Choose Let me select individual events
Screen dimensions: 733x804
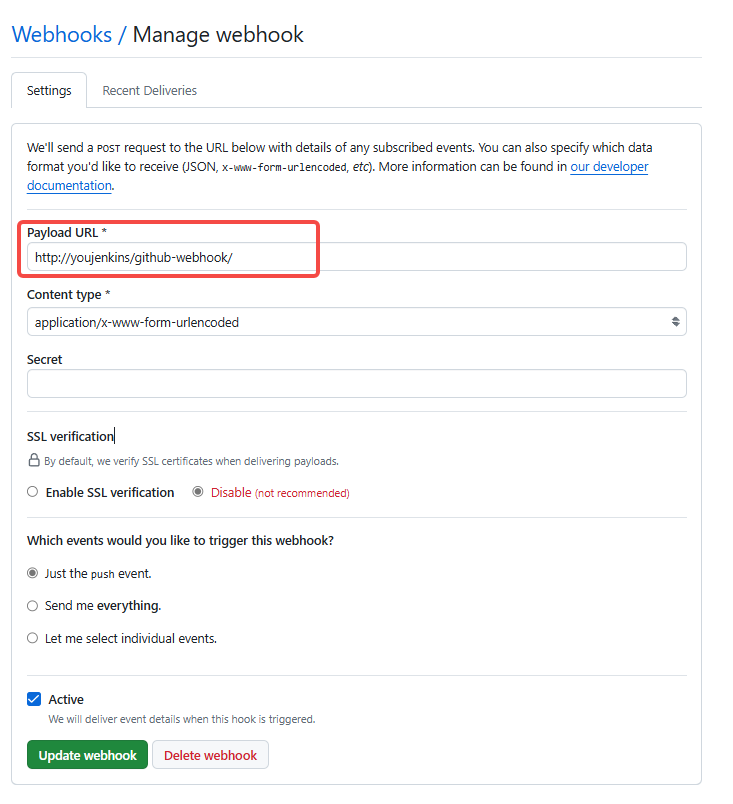(33, 638)
